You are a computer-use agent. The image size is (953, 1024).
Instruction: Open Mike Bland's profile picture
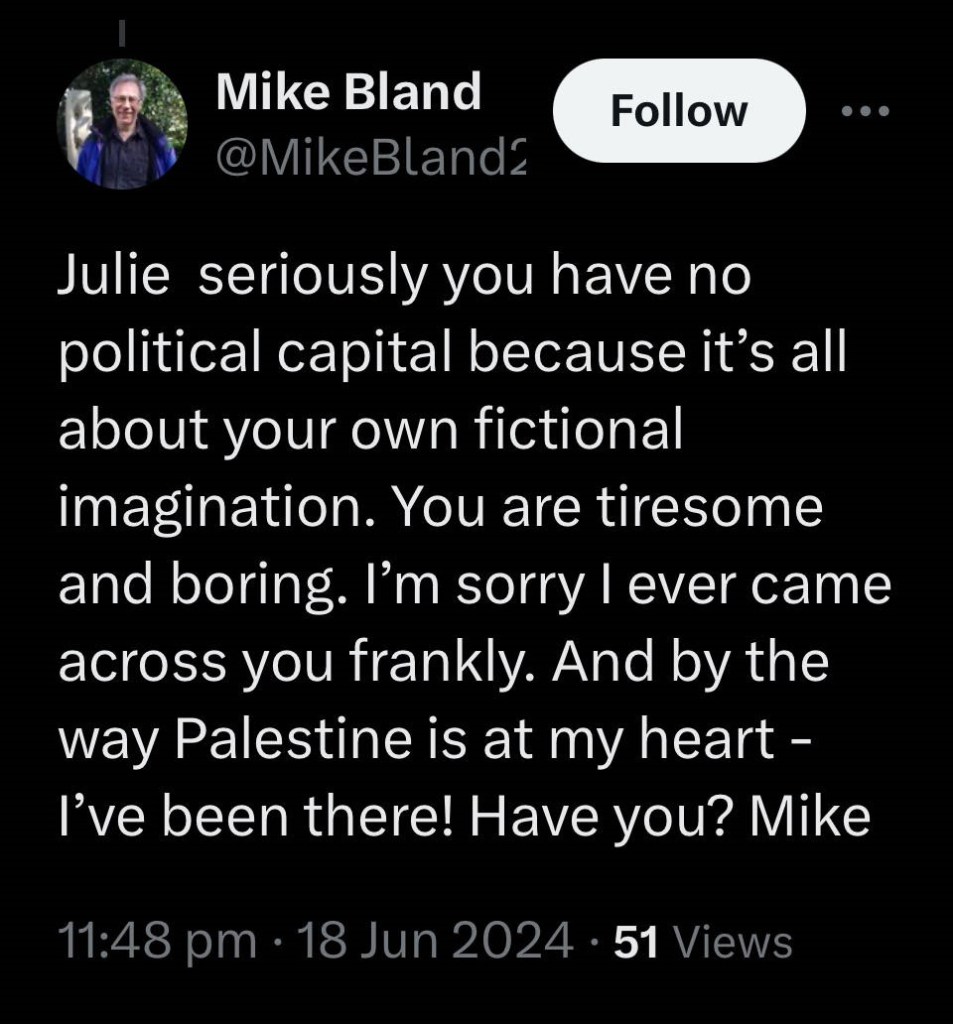point(124,124)
